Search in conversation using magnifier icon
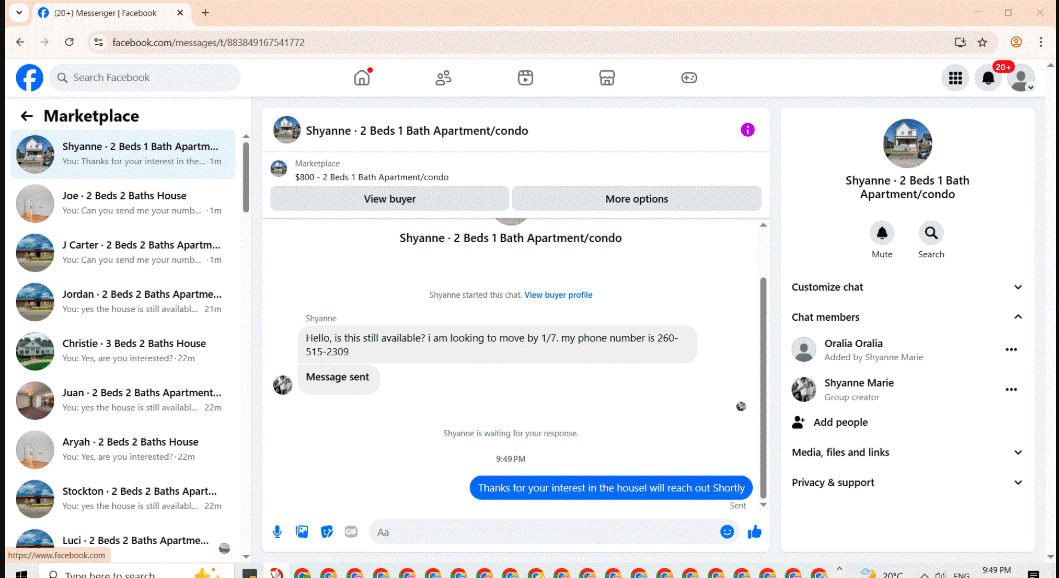The width and height of the screenshot is (1059, 578). point(931,234)
